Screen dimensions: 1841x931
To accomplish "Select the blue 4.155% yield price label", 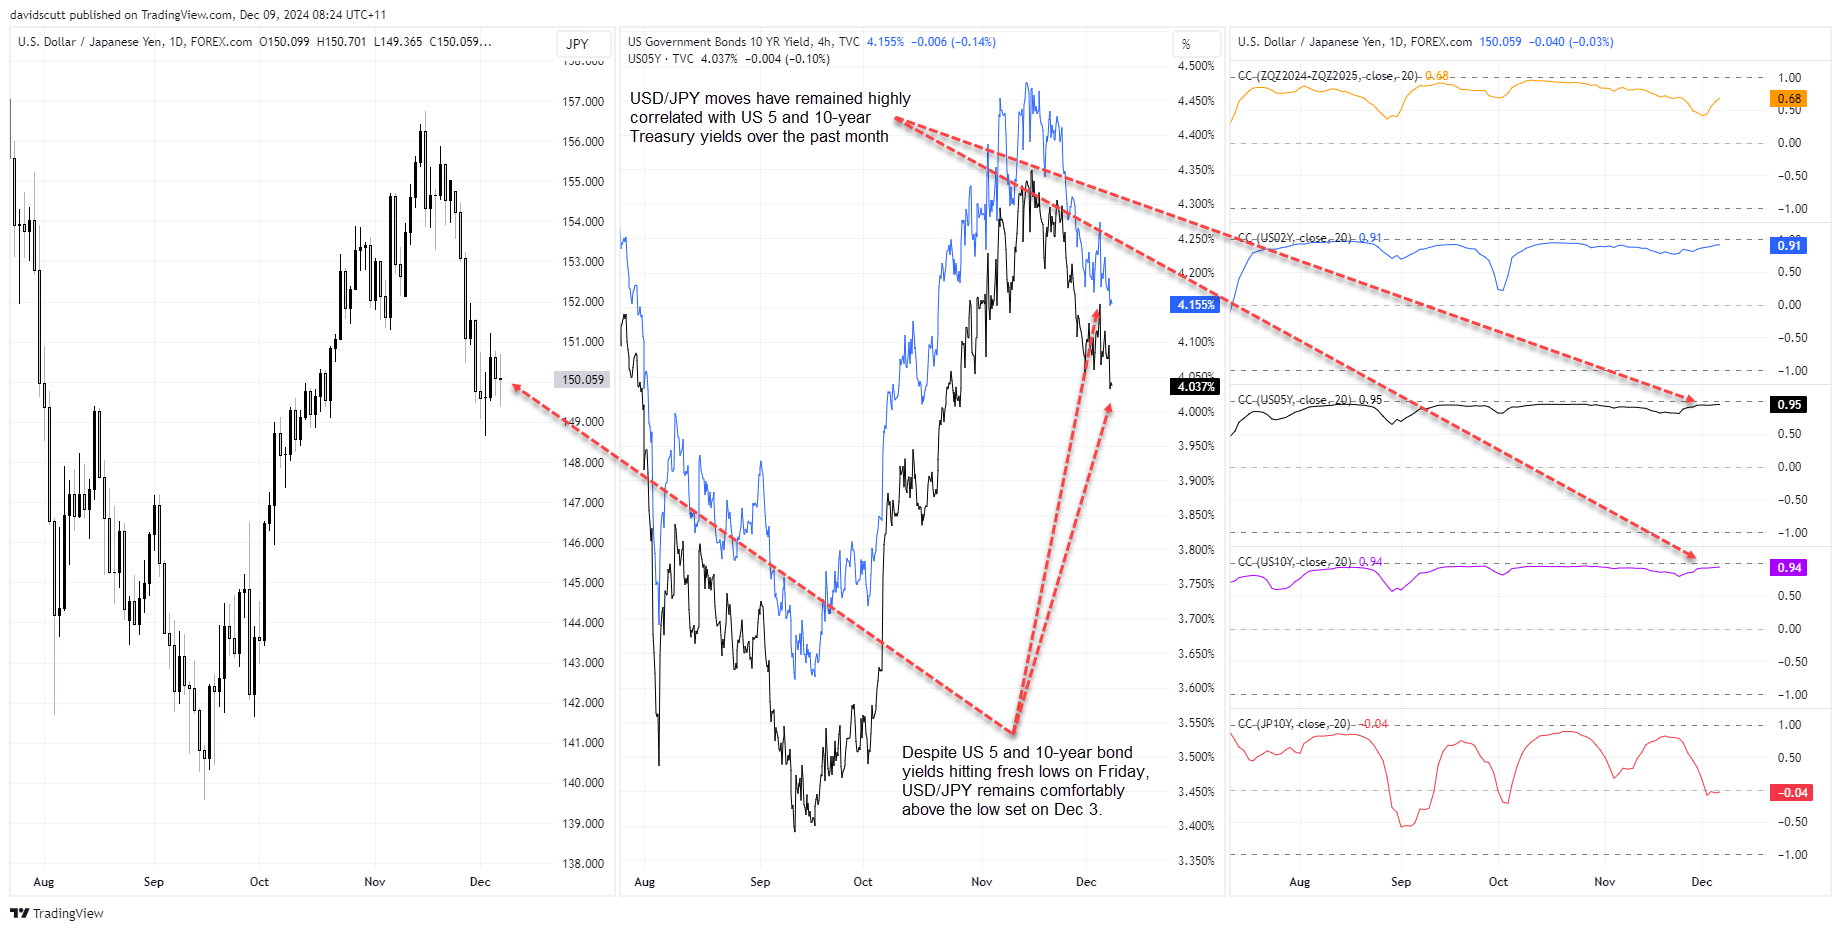I will [1195, 305].
